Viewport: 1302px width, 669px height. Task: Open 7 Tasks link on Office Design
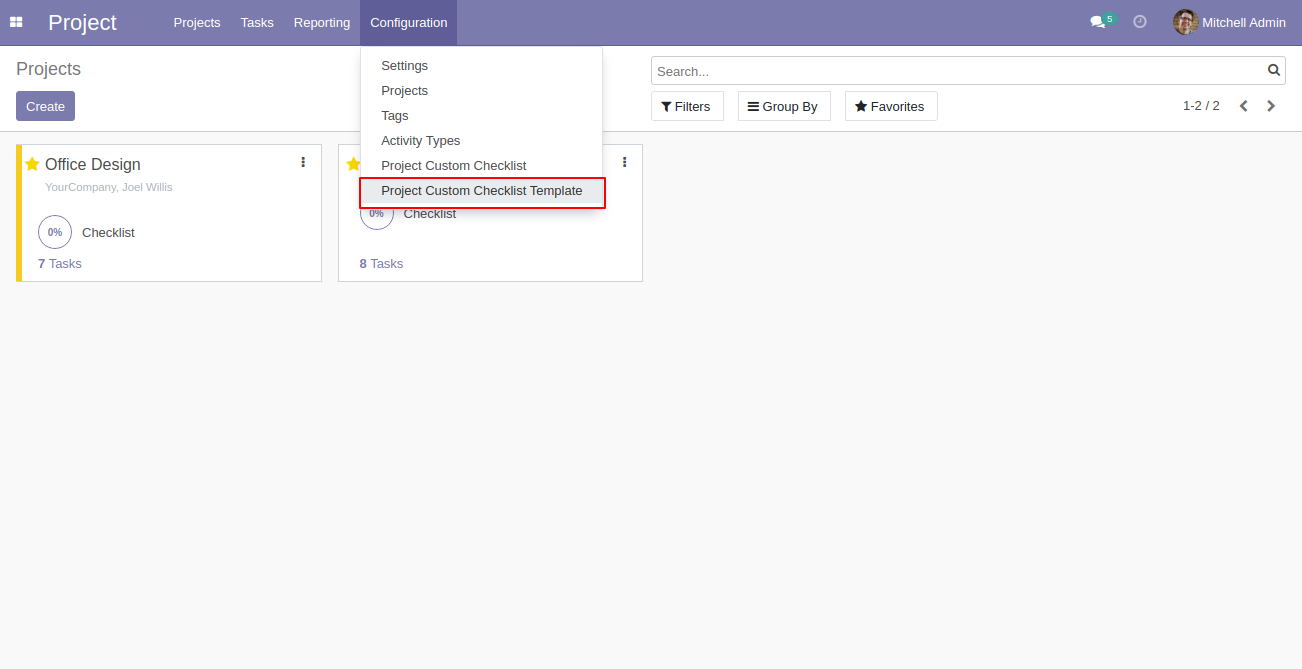(60, 263)
